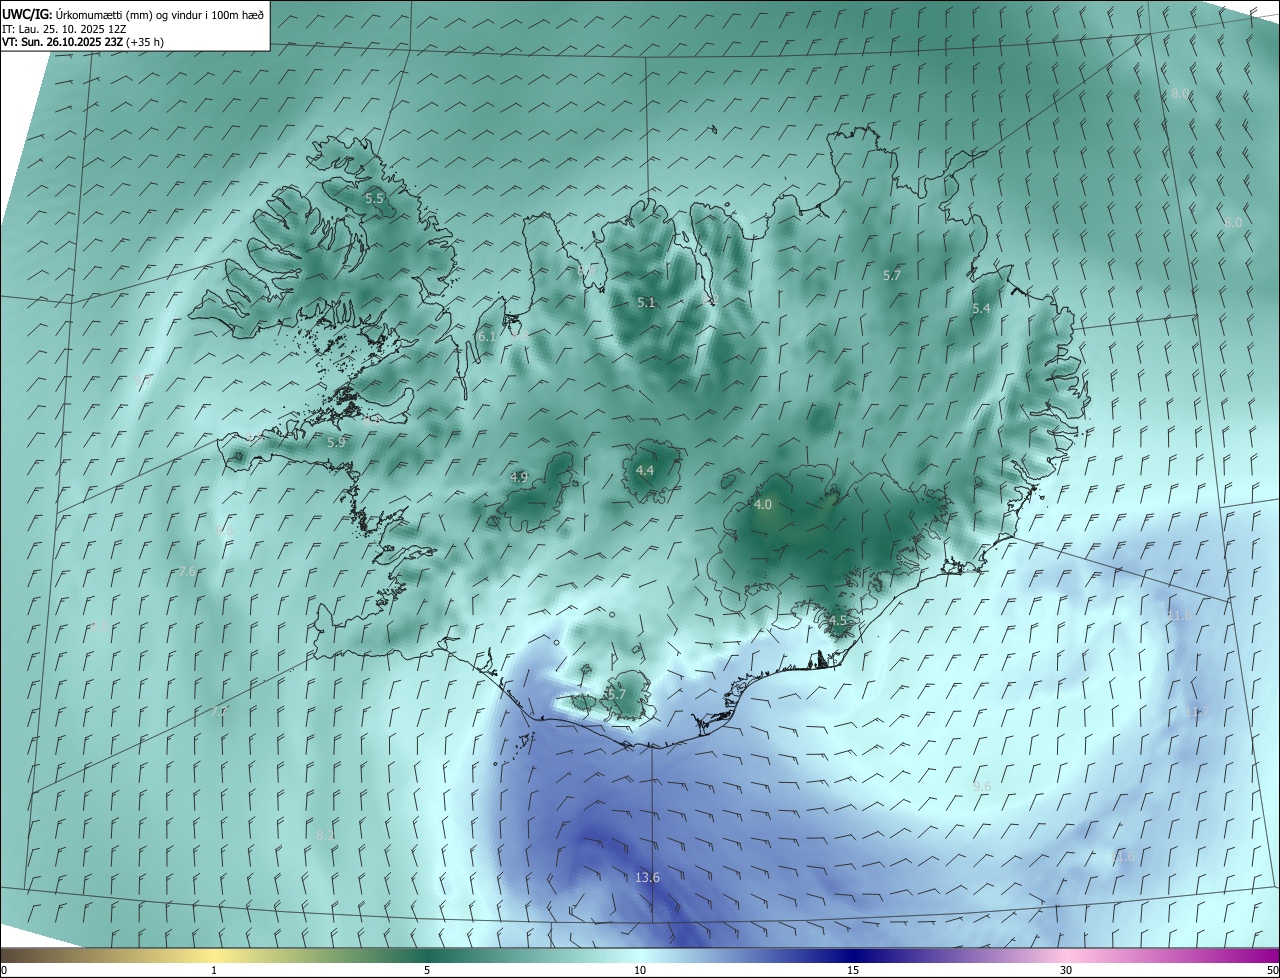Screen dimensions: 1280x978
Task: Click the 6.1 precipitation value
Action: pyautogui.click(x=487, y=337)
